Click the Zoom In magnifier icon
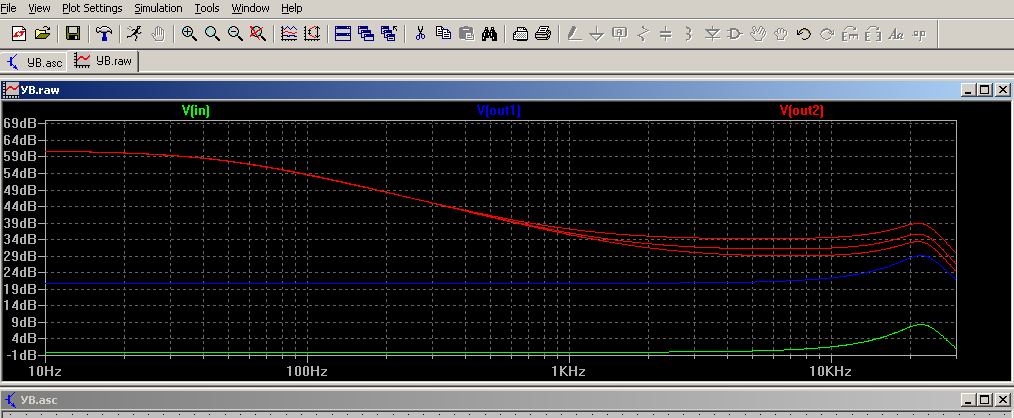Screen dimensions: 1014x418 (x=189, y=34)
